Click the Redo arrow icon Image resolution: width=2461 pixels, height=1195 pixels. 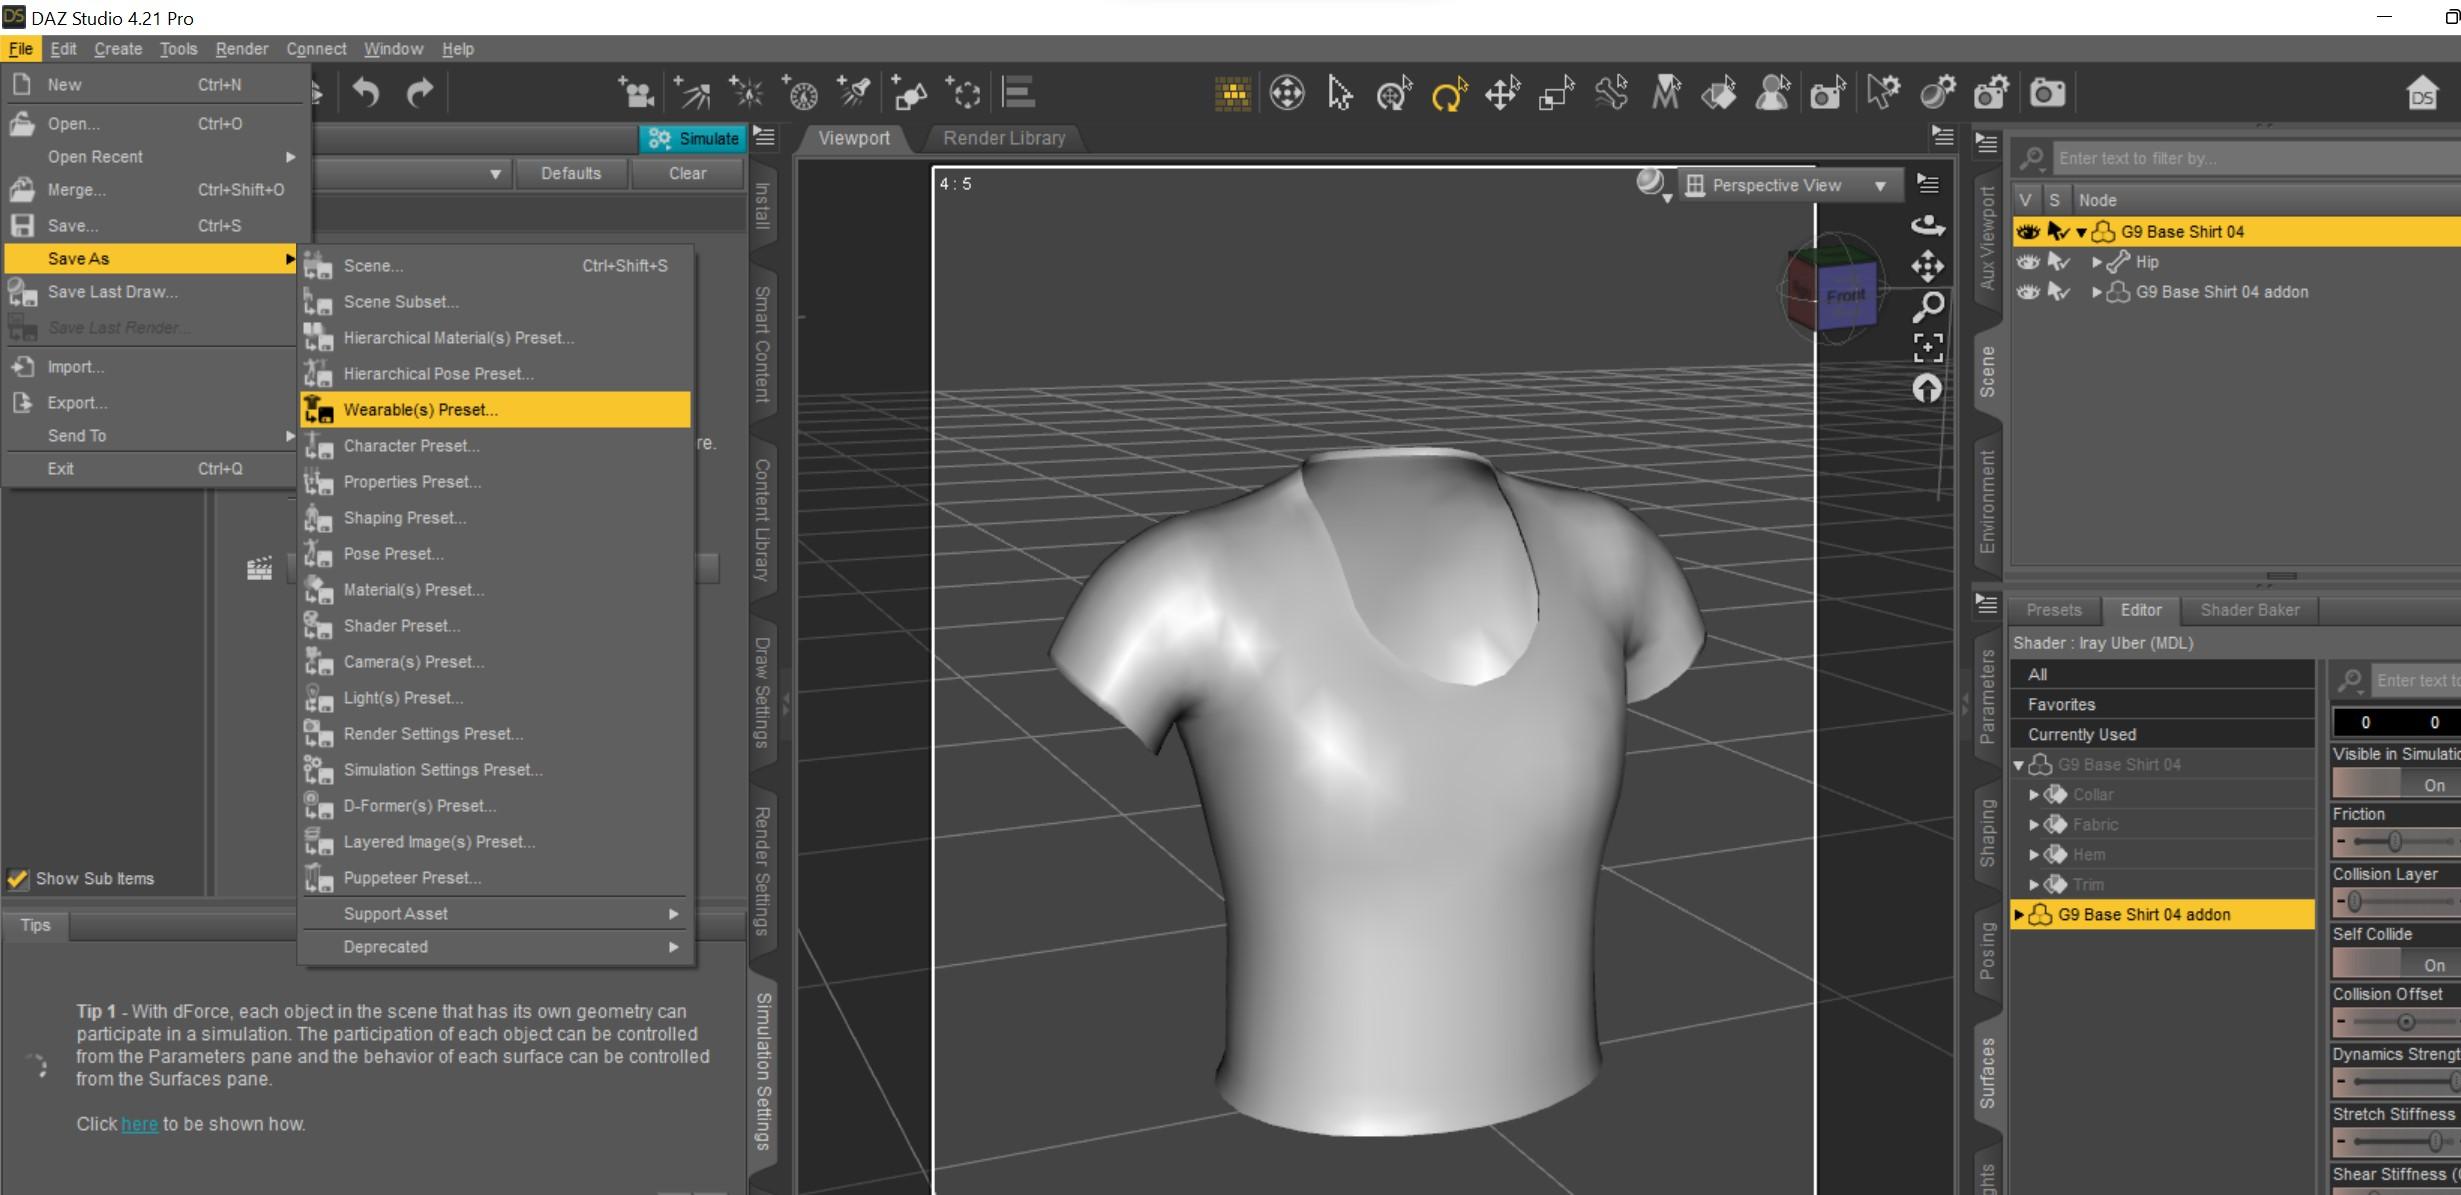click(420, 93)
